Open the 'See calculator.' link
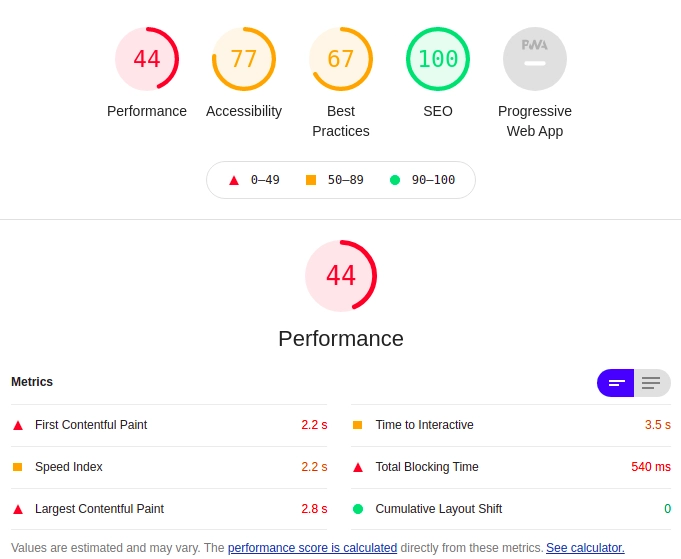 [585, 548]
